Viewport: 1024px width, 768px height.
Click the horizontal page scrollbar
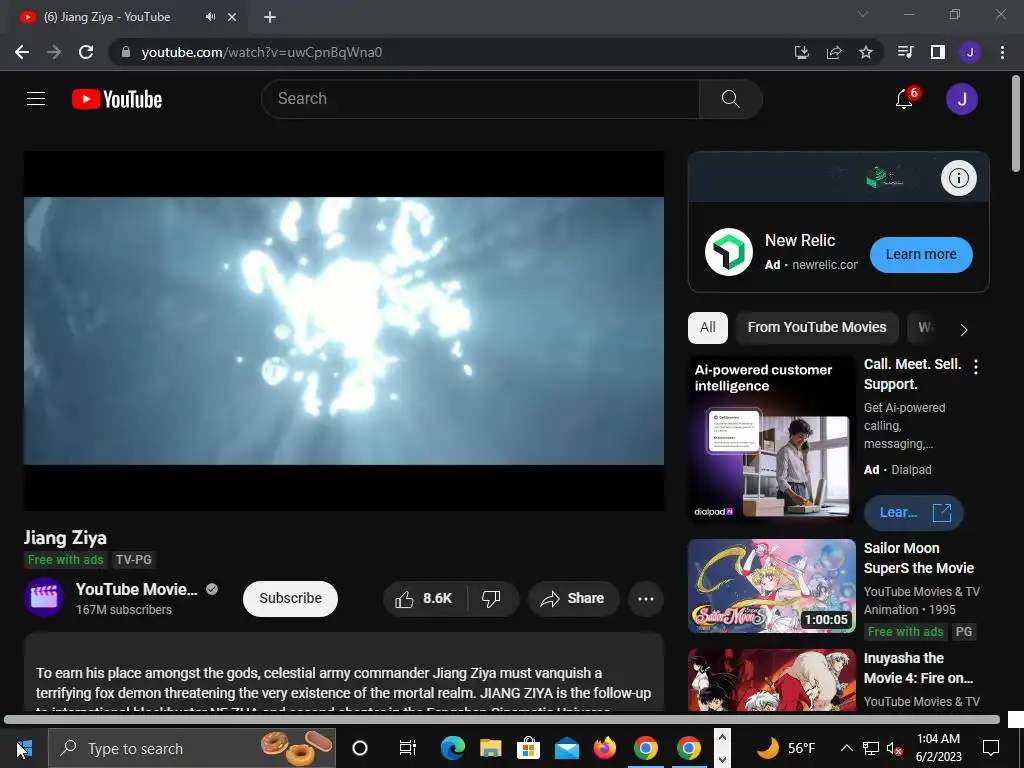[x=502, y=720]
